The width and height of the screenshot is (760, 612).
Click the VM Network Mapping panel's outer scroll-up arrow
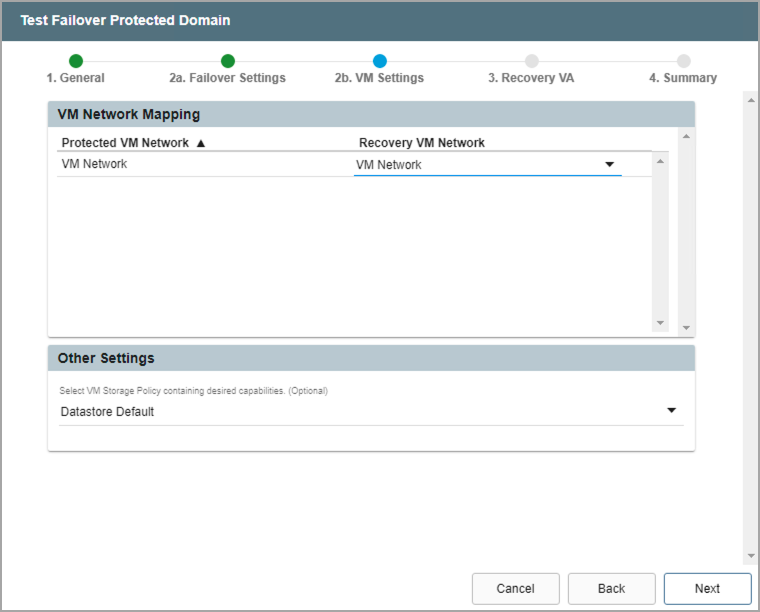coord(686,136)
